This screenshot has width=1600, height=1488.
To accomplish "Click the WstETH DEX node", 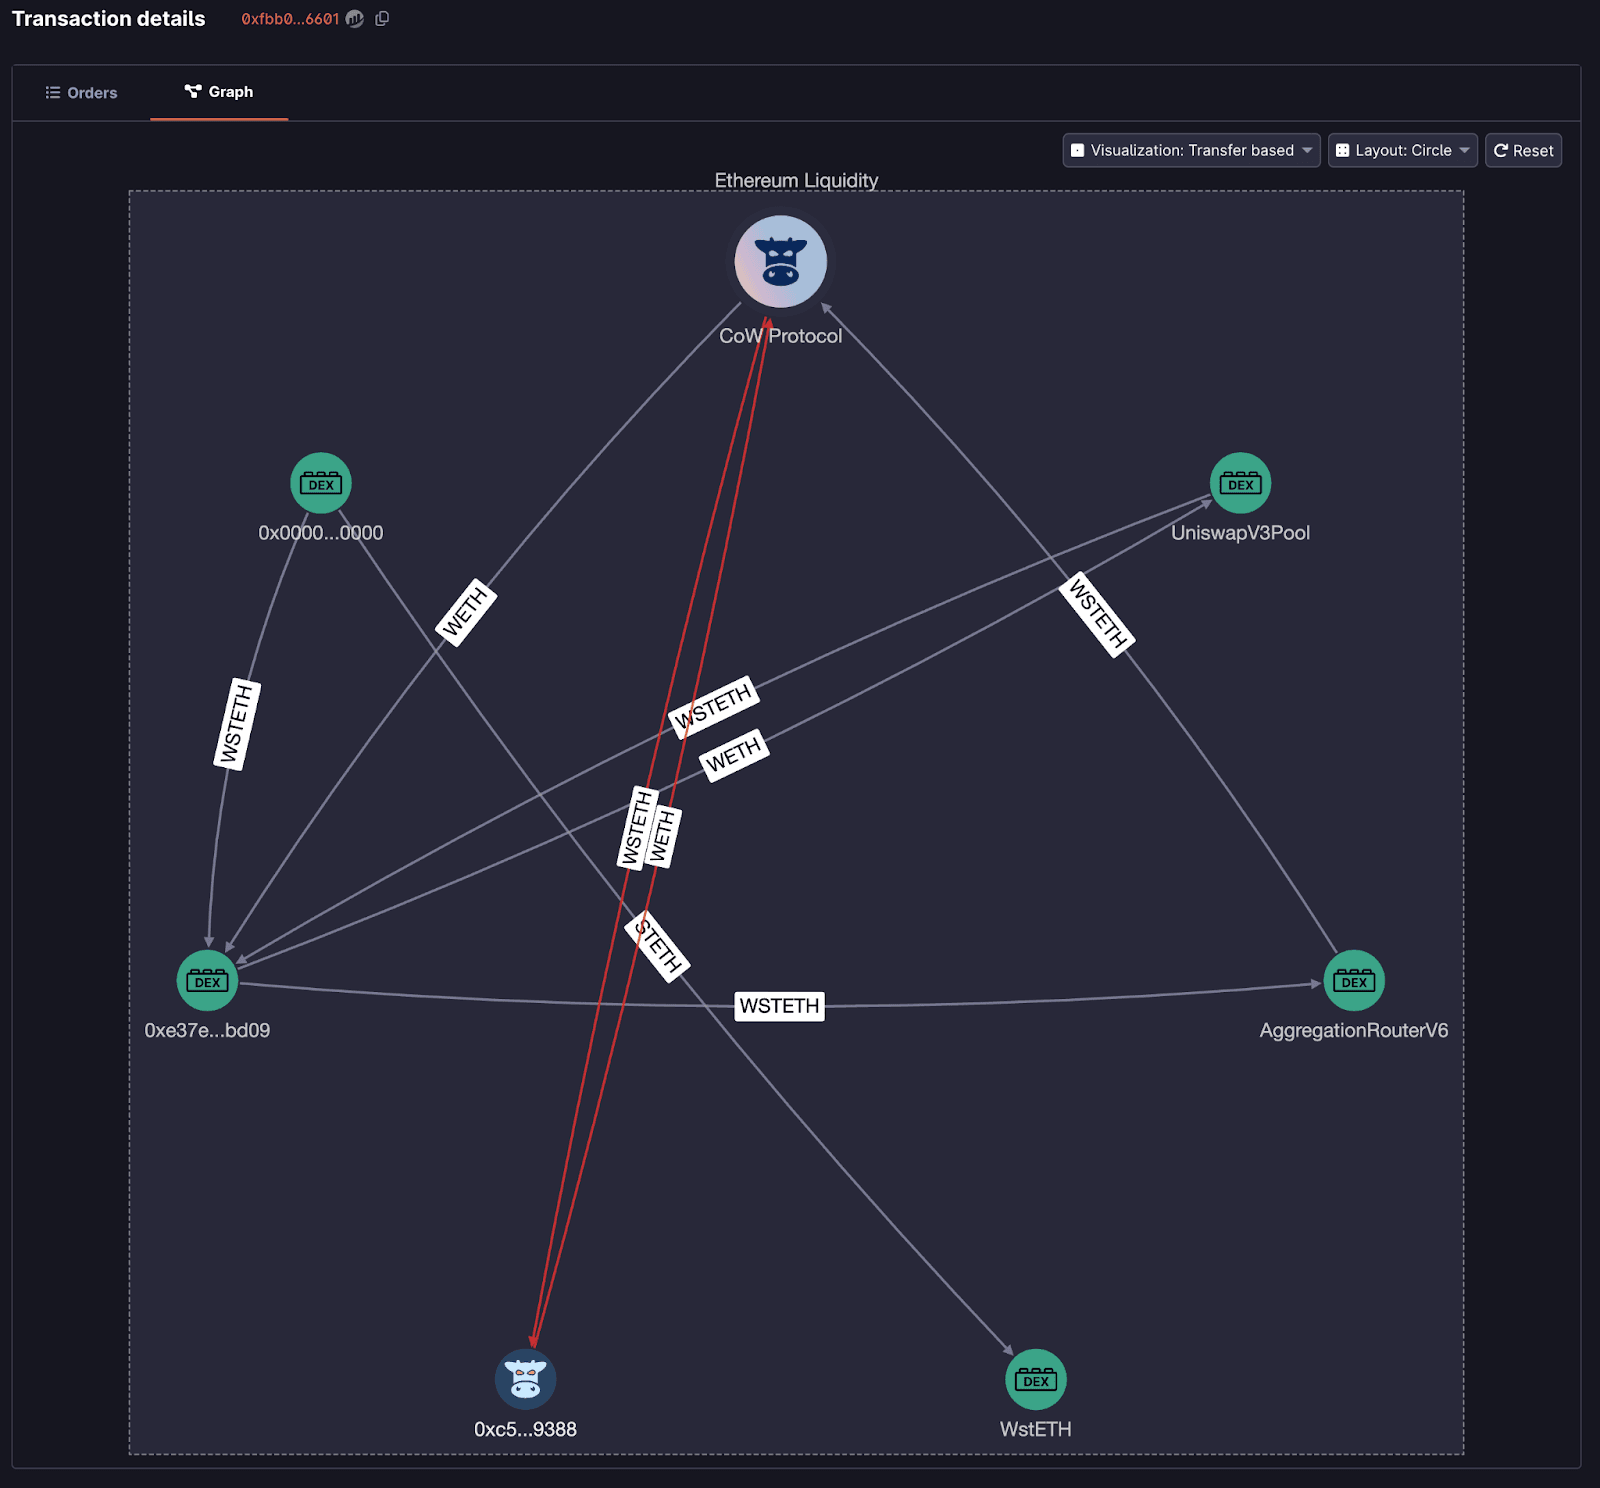I will (x=1035, y=1378).
